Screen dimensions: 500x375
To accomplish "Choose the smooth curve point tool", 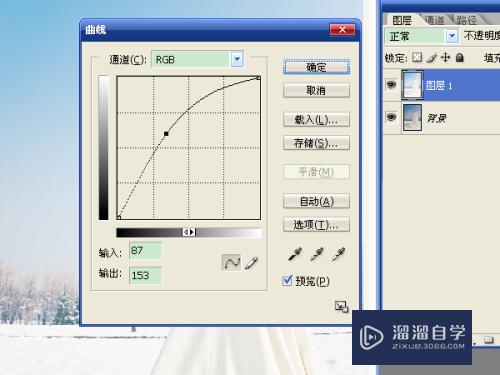I will [231, 263].
